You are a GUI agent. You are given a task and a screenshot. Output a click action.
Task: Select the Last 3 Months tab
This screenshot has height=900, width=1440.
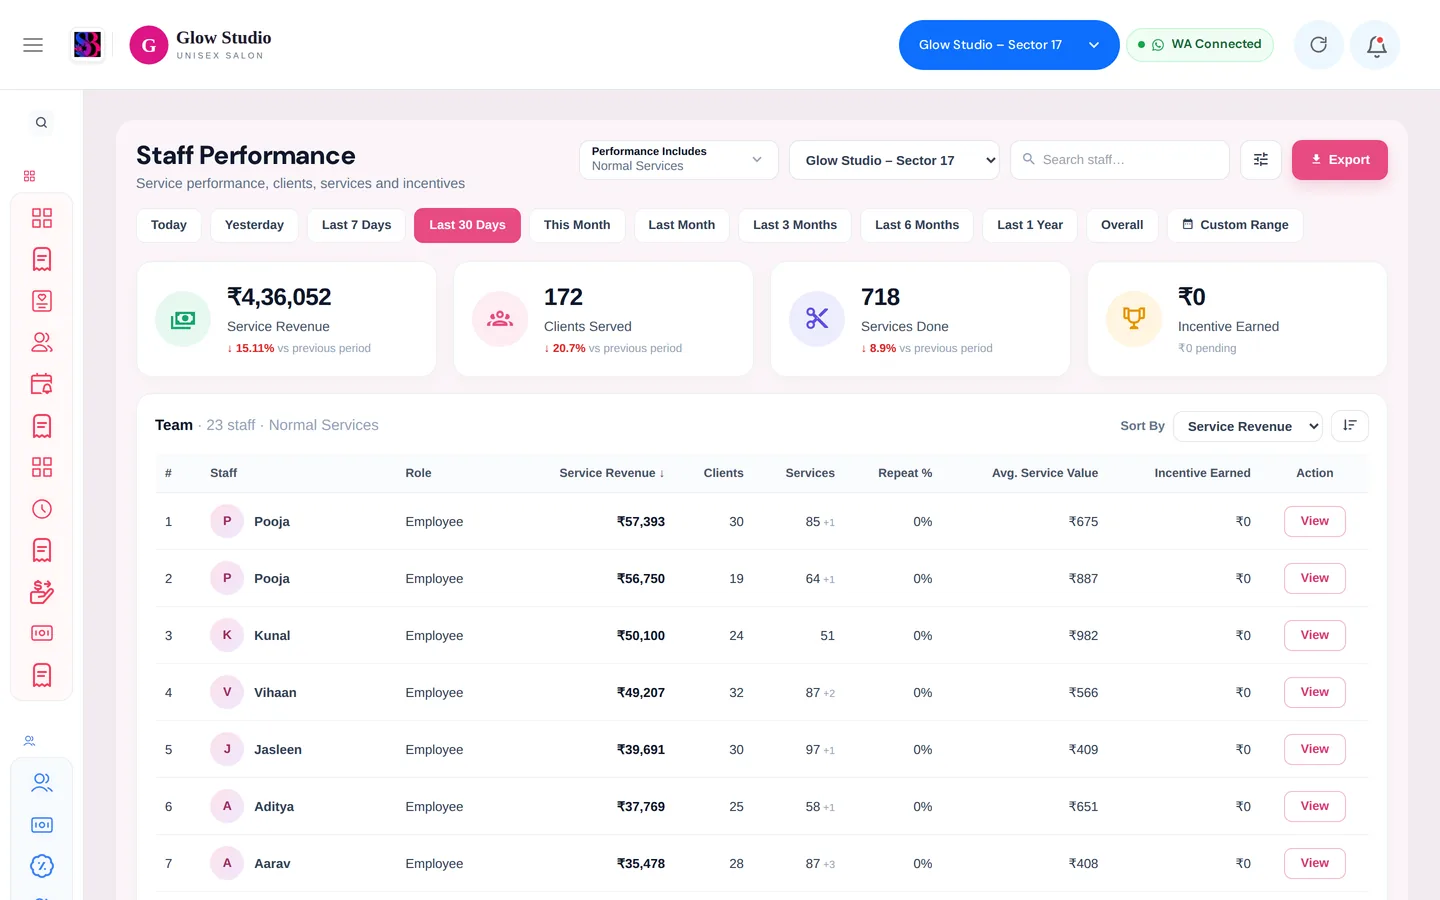pyautogui.click(x=795, y=225)
